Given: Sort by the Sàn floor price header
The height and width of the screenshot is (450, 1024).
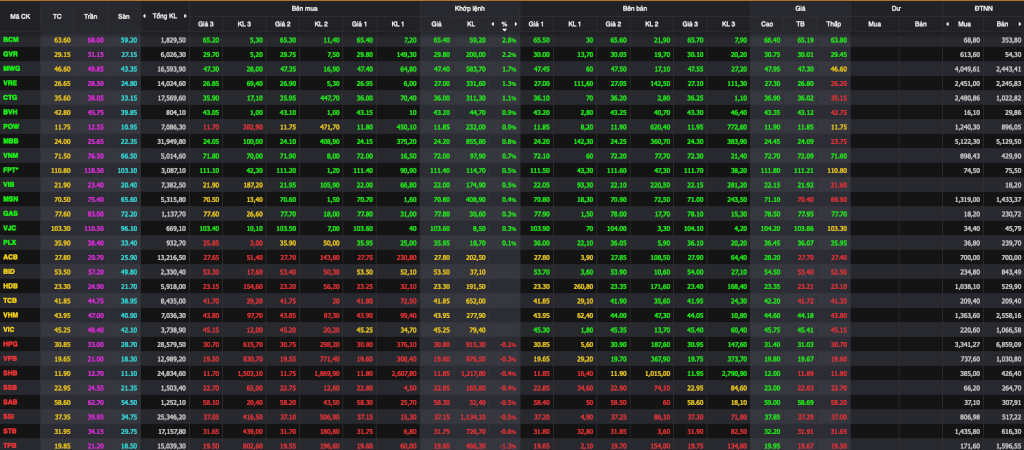Looking at the screenshot, I should (x=123, y=16).
